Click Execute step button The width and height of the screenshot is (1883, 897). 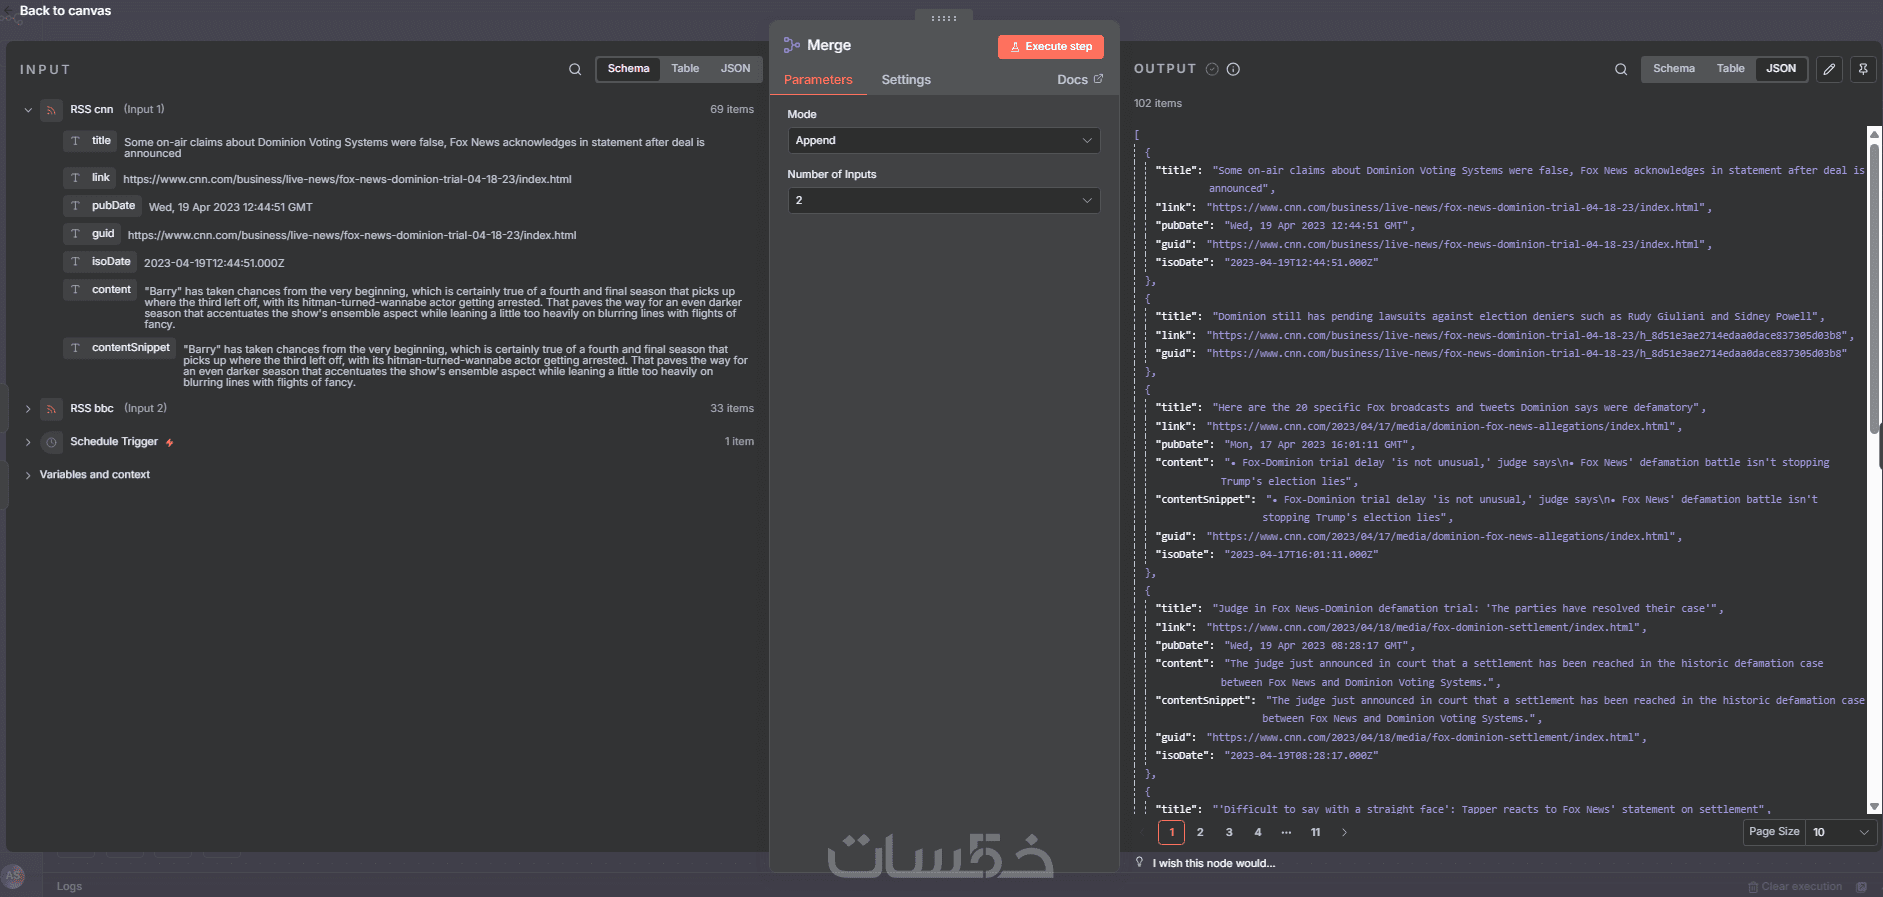(1051, 46)
